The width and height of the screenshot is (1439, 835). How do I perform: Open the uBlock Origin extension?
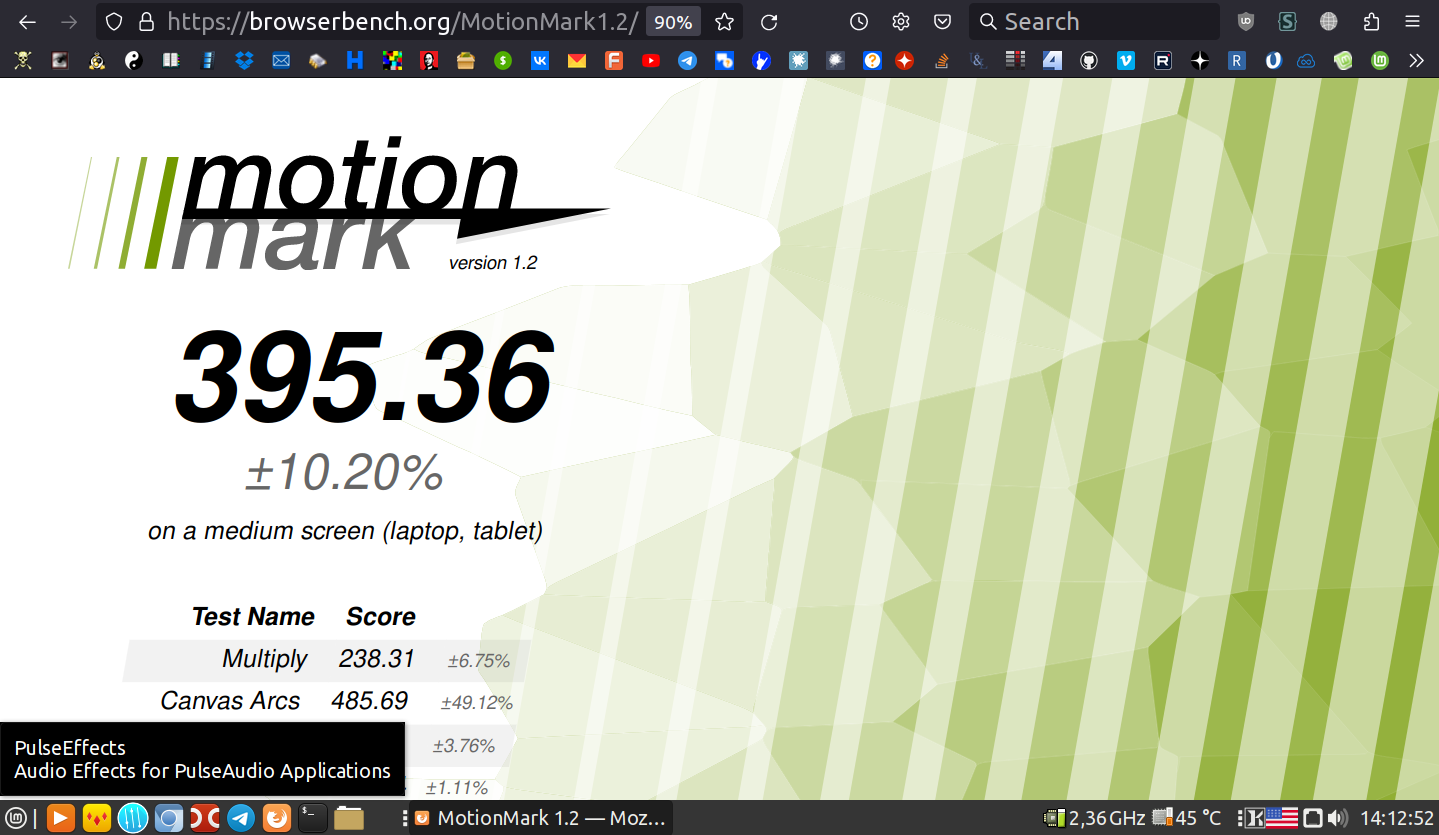(x=1246, y=22)
